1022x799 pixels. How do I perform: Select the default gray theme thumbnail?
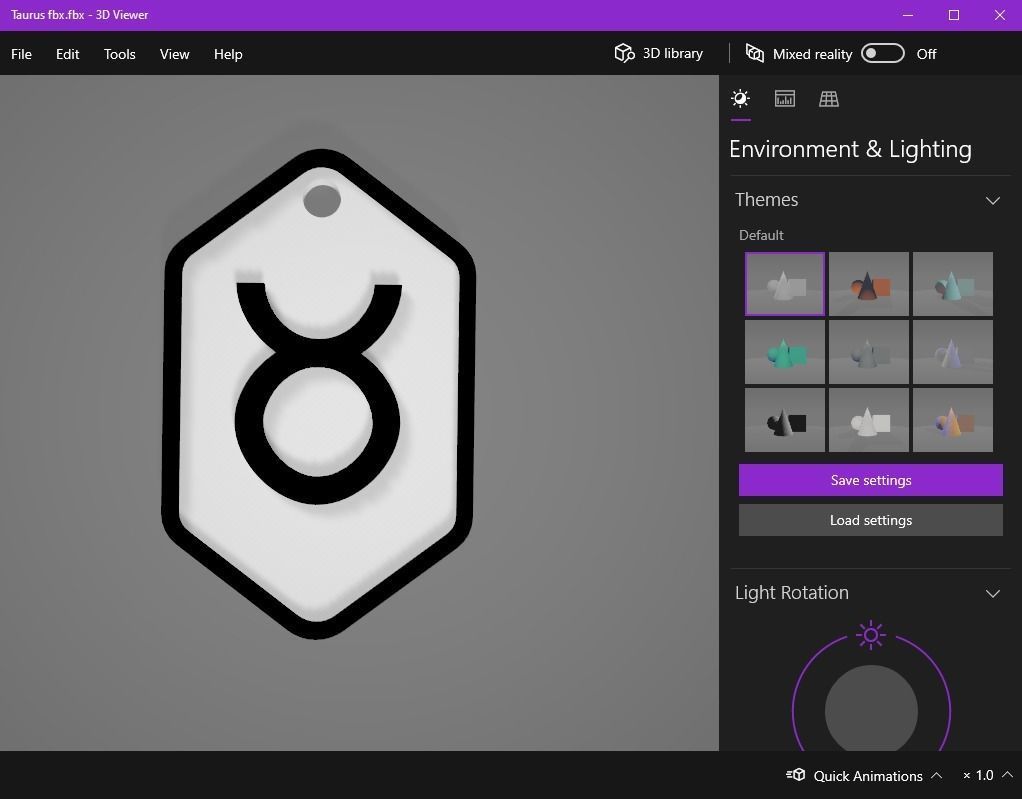click(785, 284)
